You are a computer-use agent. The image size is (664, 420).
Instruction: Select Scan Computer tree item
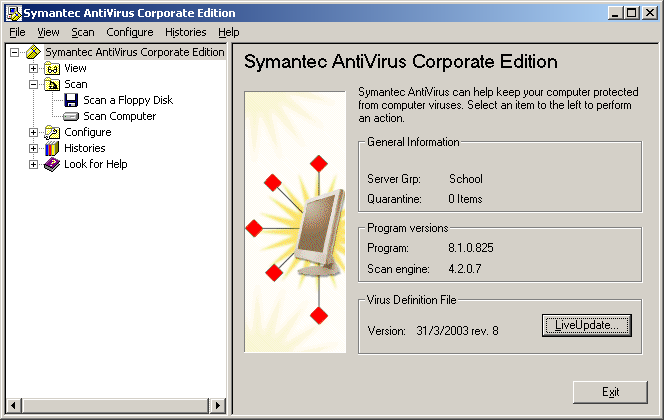pyautogui.click(x=119, y=116)
